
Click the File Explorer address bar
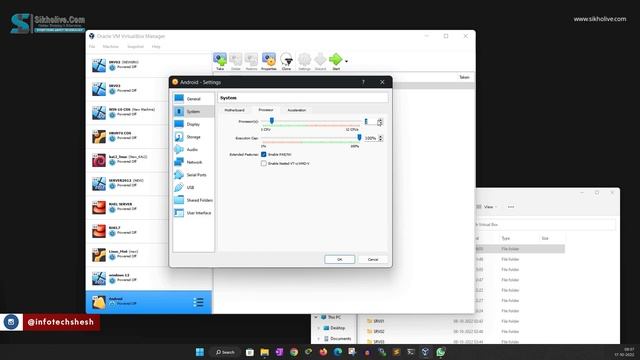coord(545,224)
